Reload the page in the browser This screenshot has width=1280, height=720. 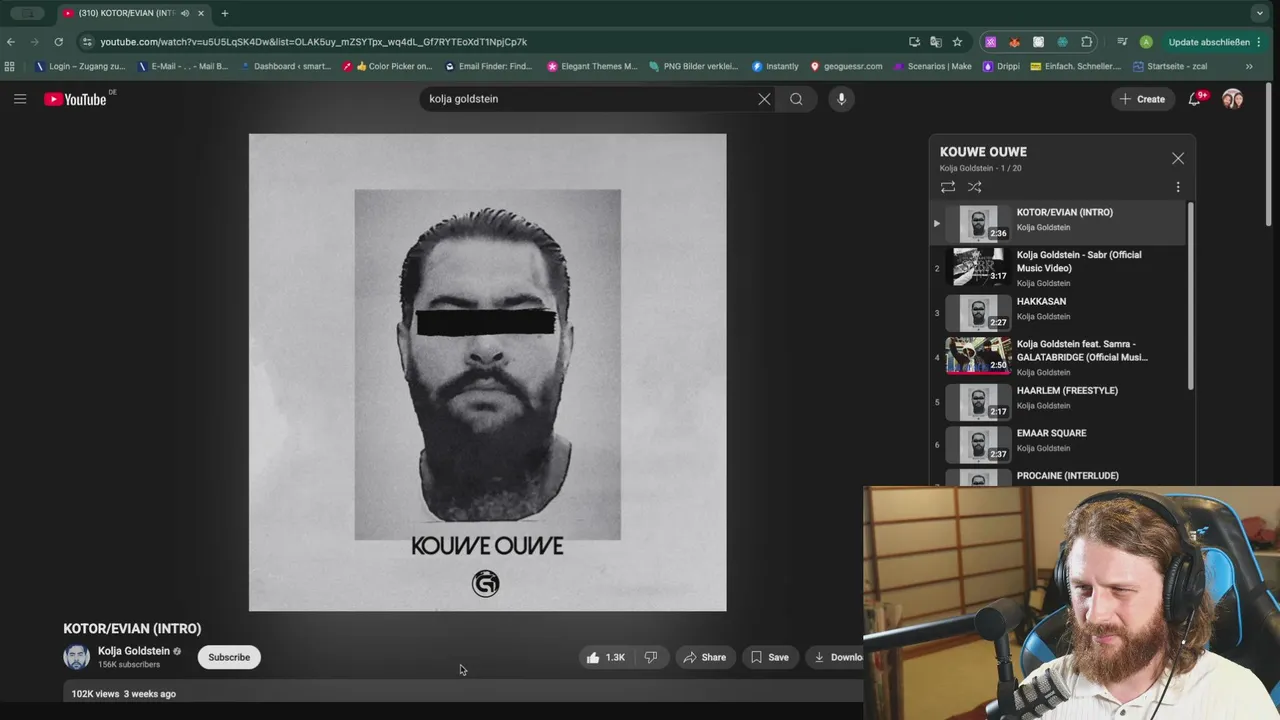coord(59,42)
